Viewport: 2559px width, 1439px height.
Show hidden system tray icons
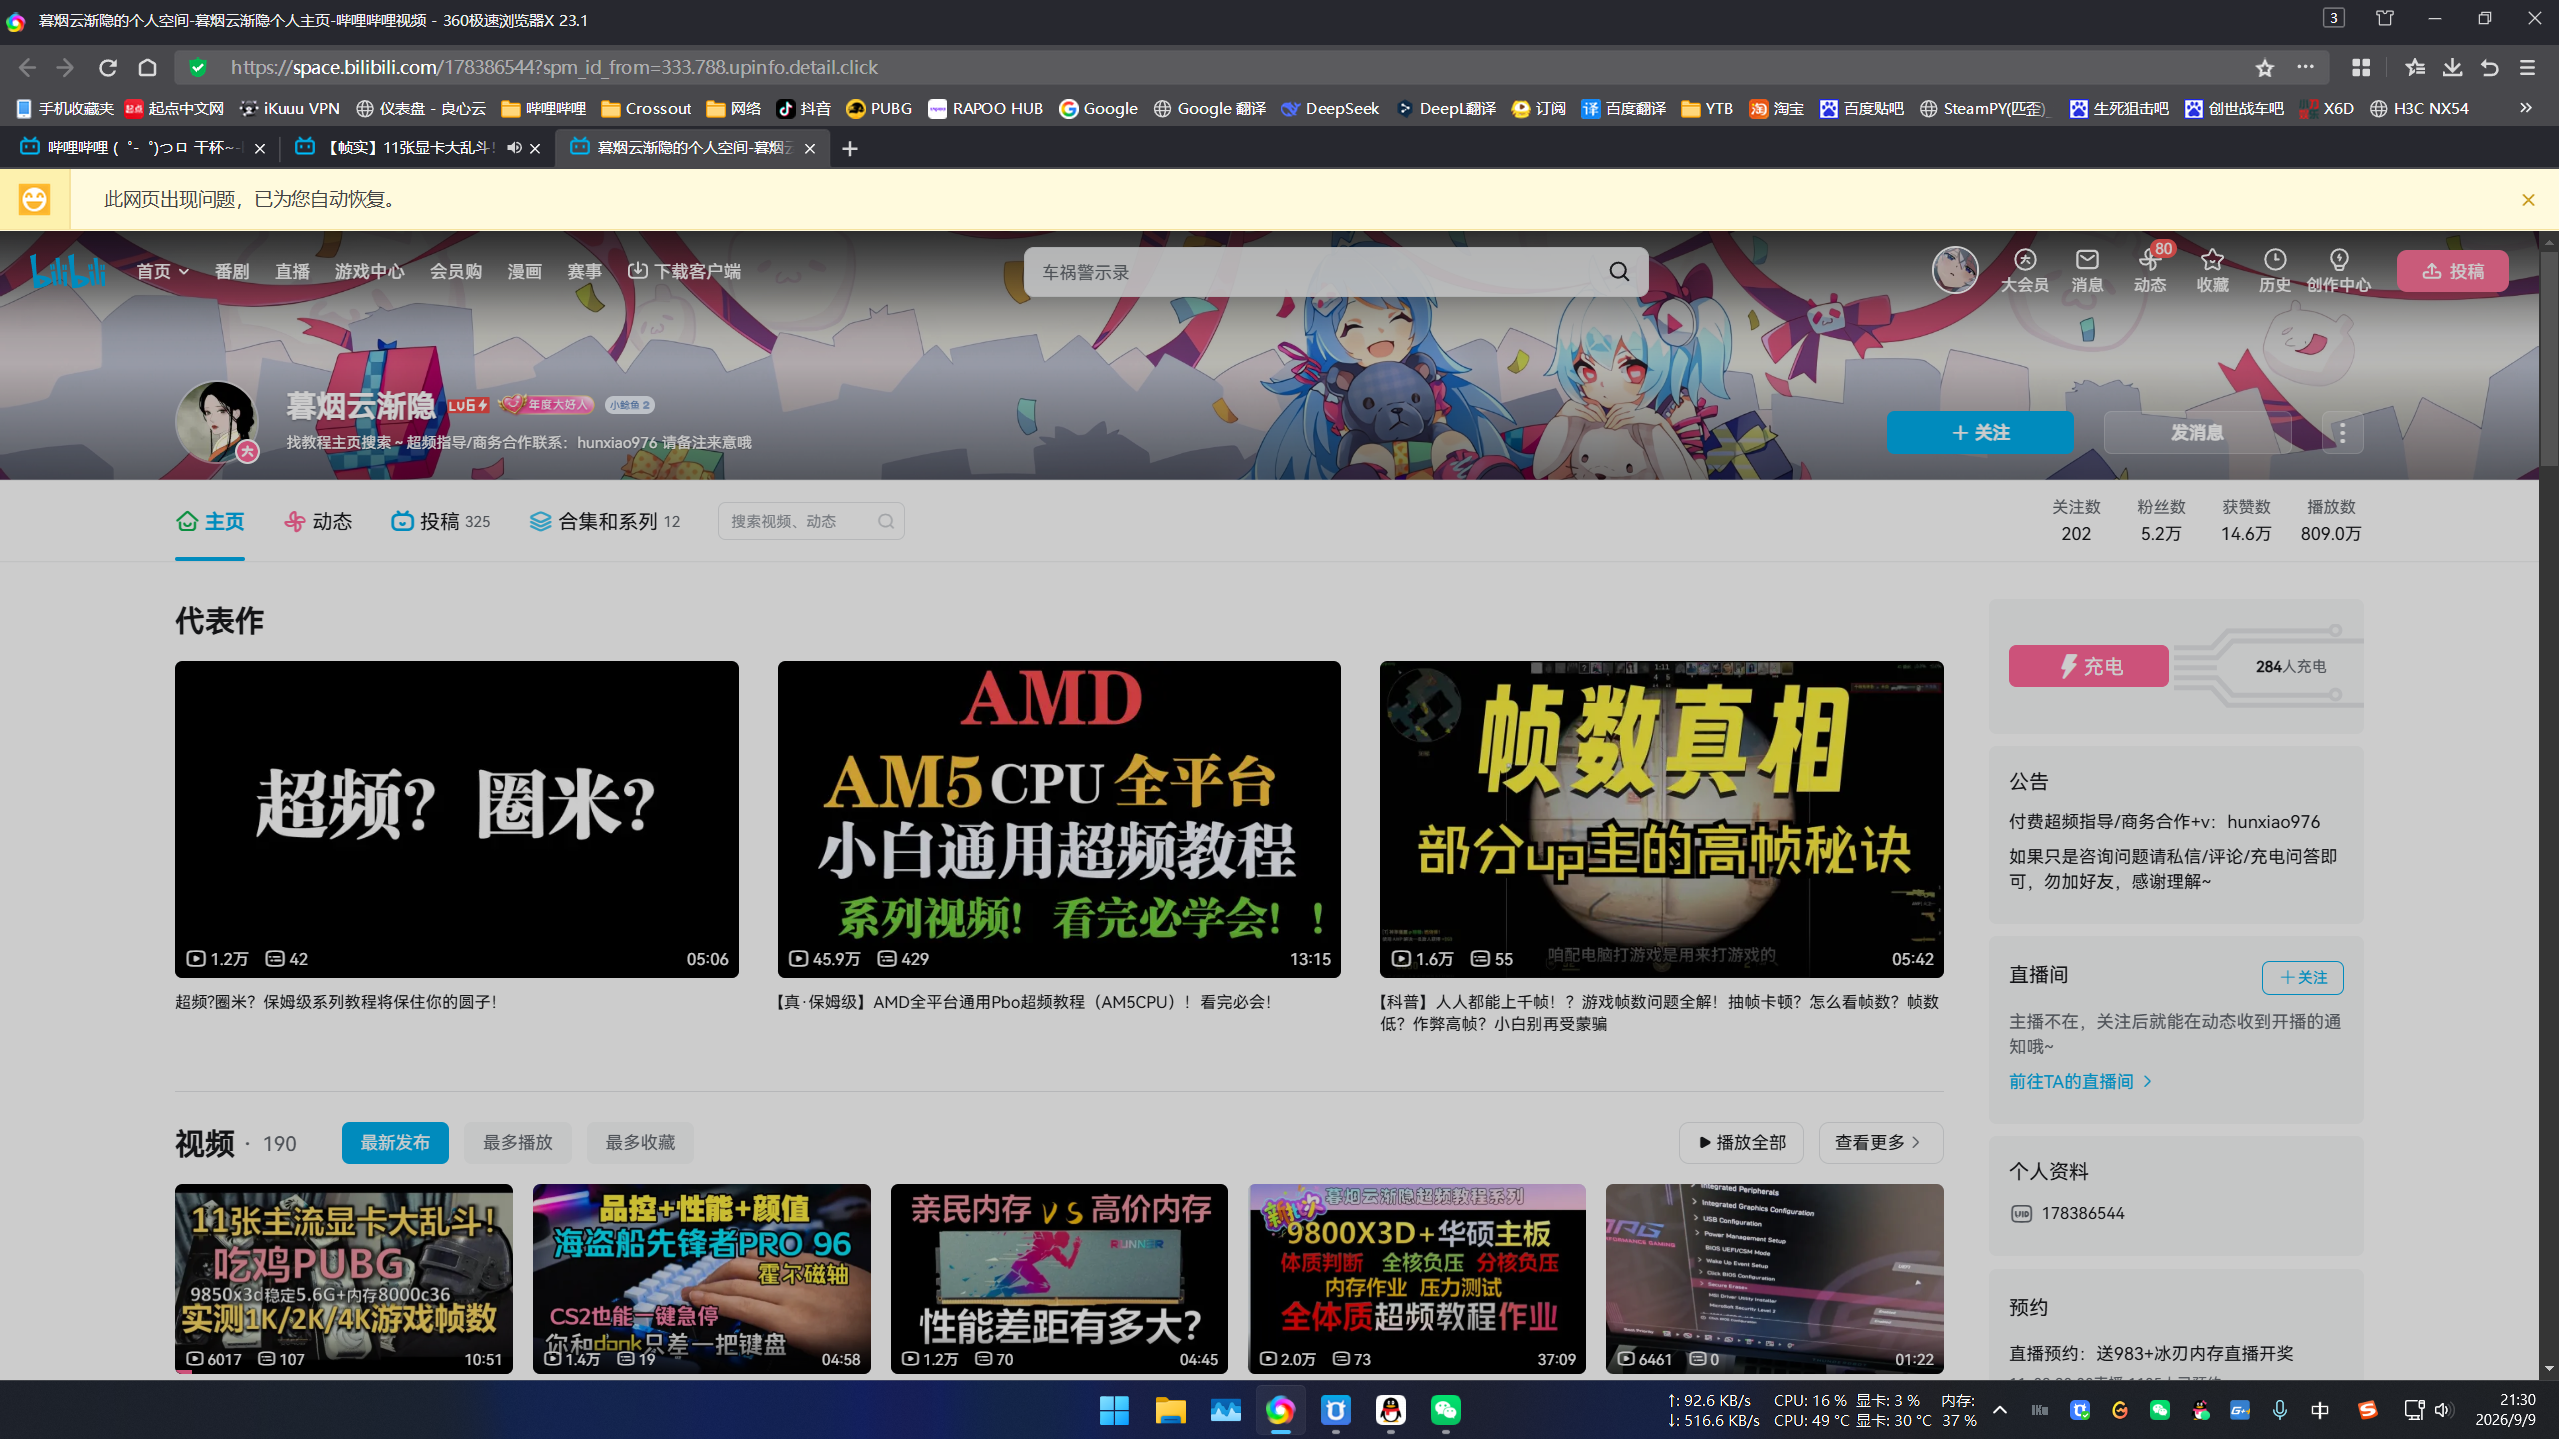(x=2000, y=1410)
